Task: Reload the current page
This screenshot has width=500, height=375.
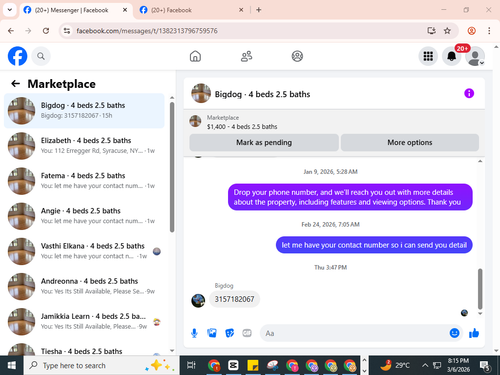Action: [x=46, y=31]
